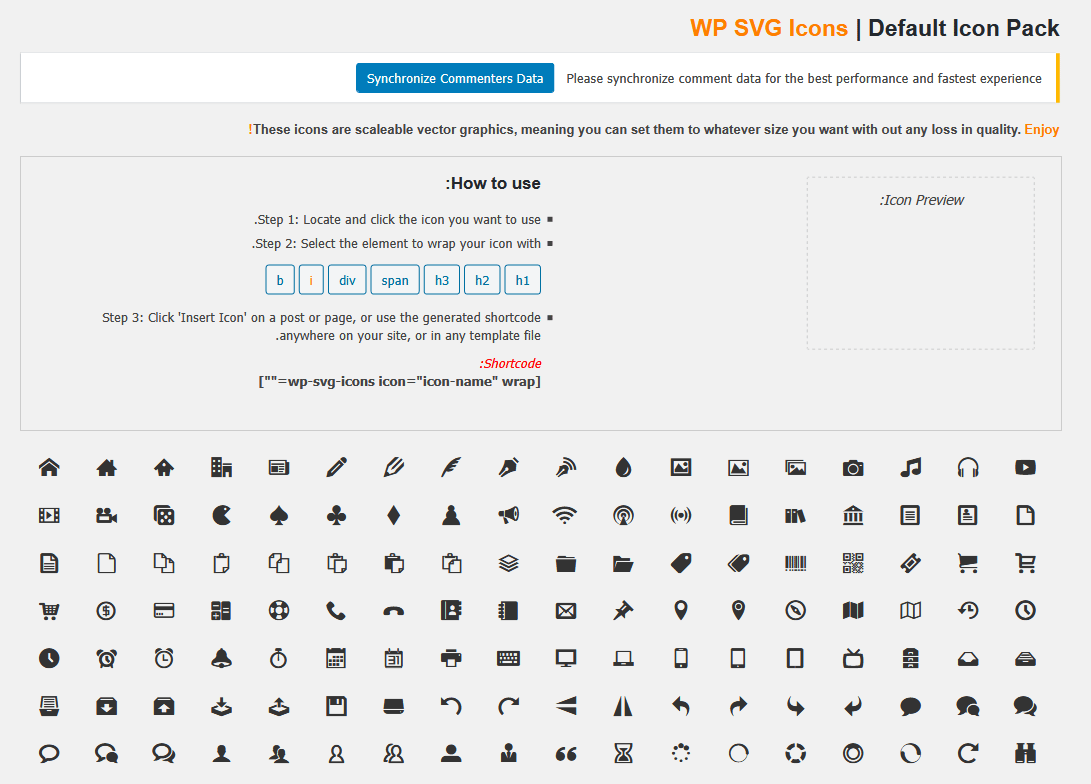Pick the bell icon

point(221,658)
